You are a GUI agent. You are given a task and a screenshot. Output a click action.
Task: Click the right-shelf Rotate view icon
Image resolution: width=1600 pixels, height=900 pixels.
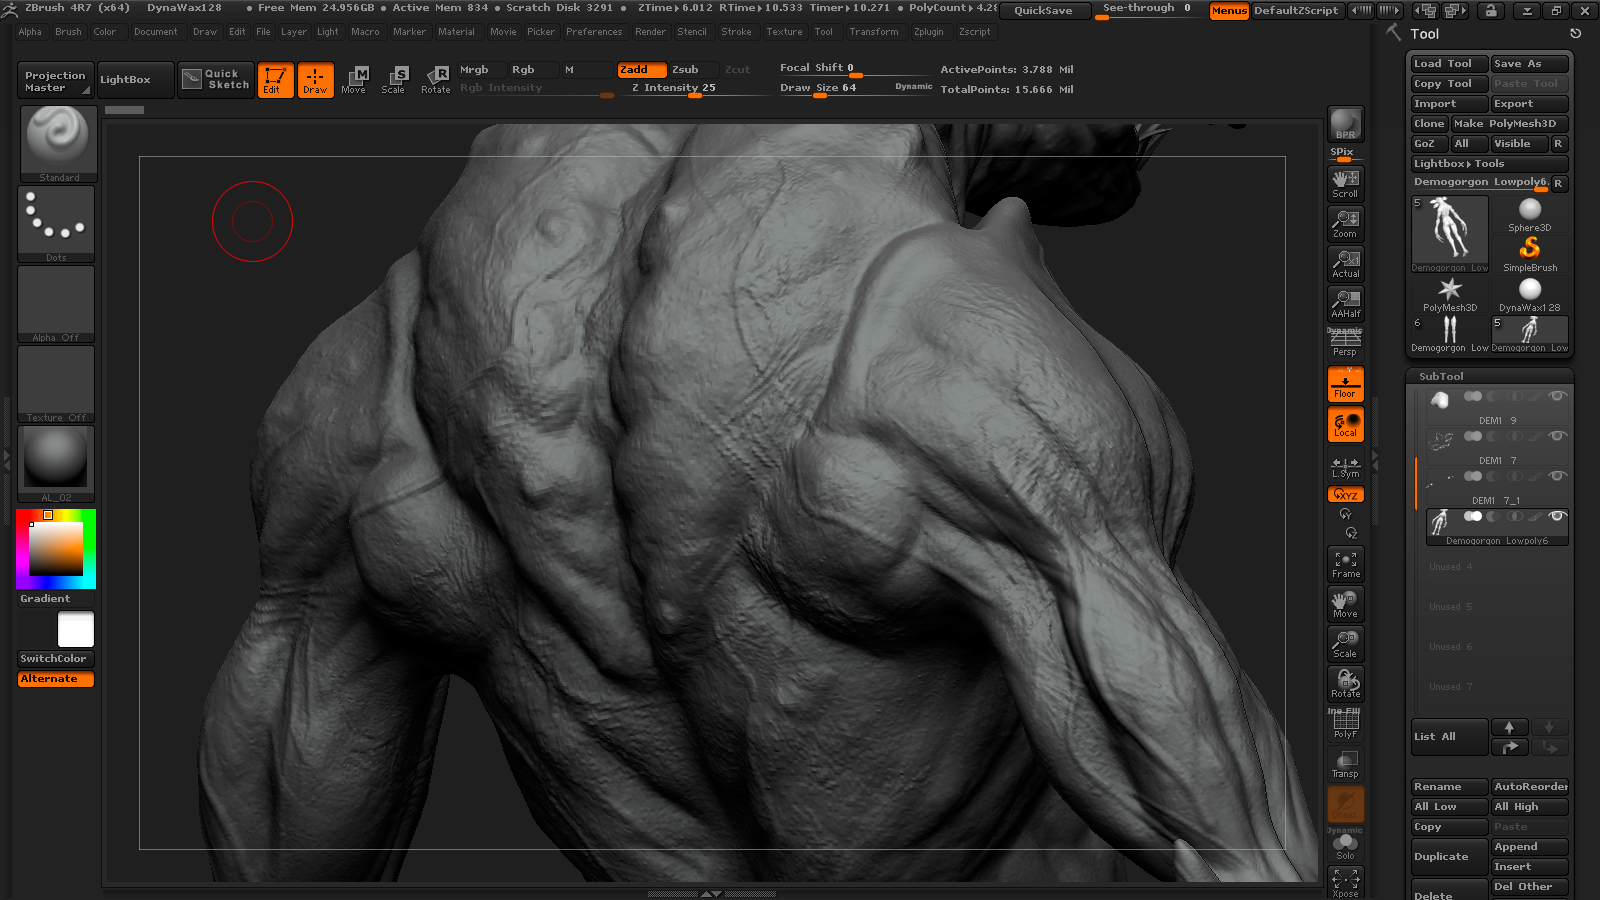click(1345, 684)
